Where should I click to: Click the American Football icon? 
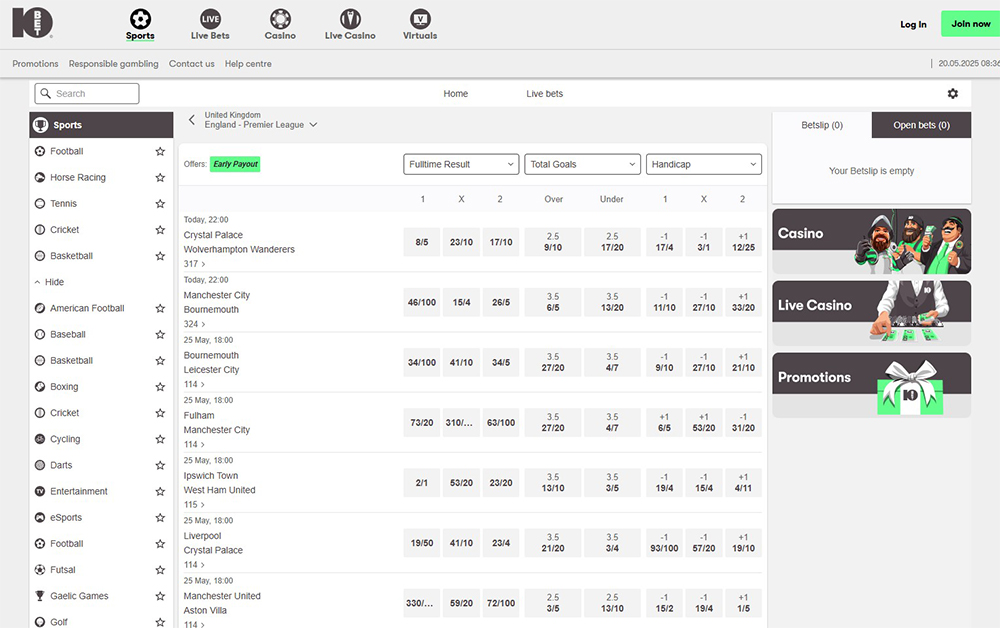[40, 308]
